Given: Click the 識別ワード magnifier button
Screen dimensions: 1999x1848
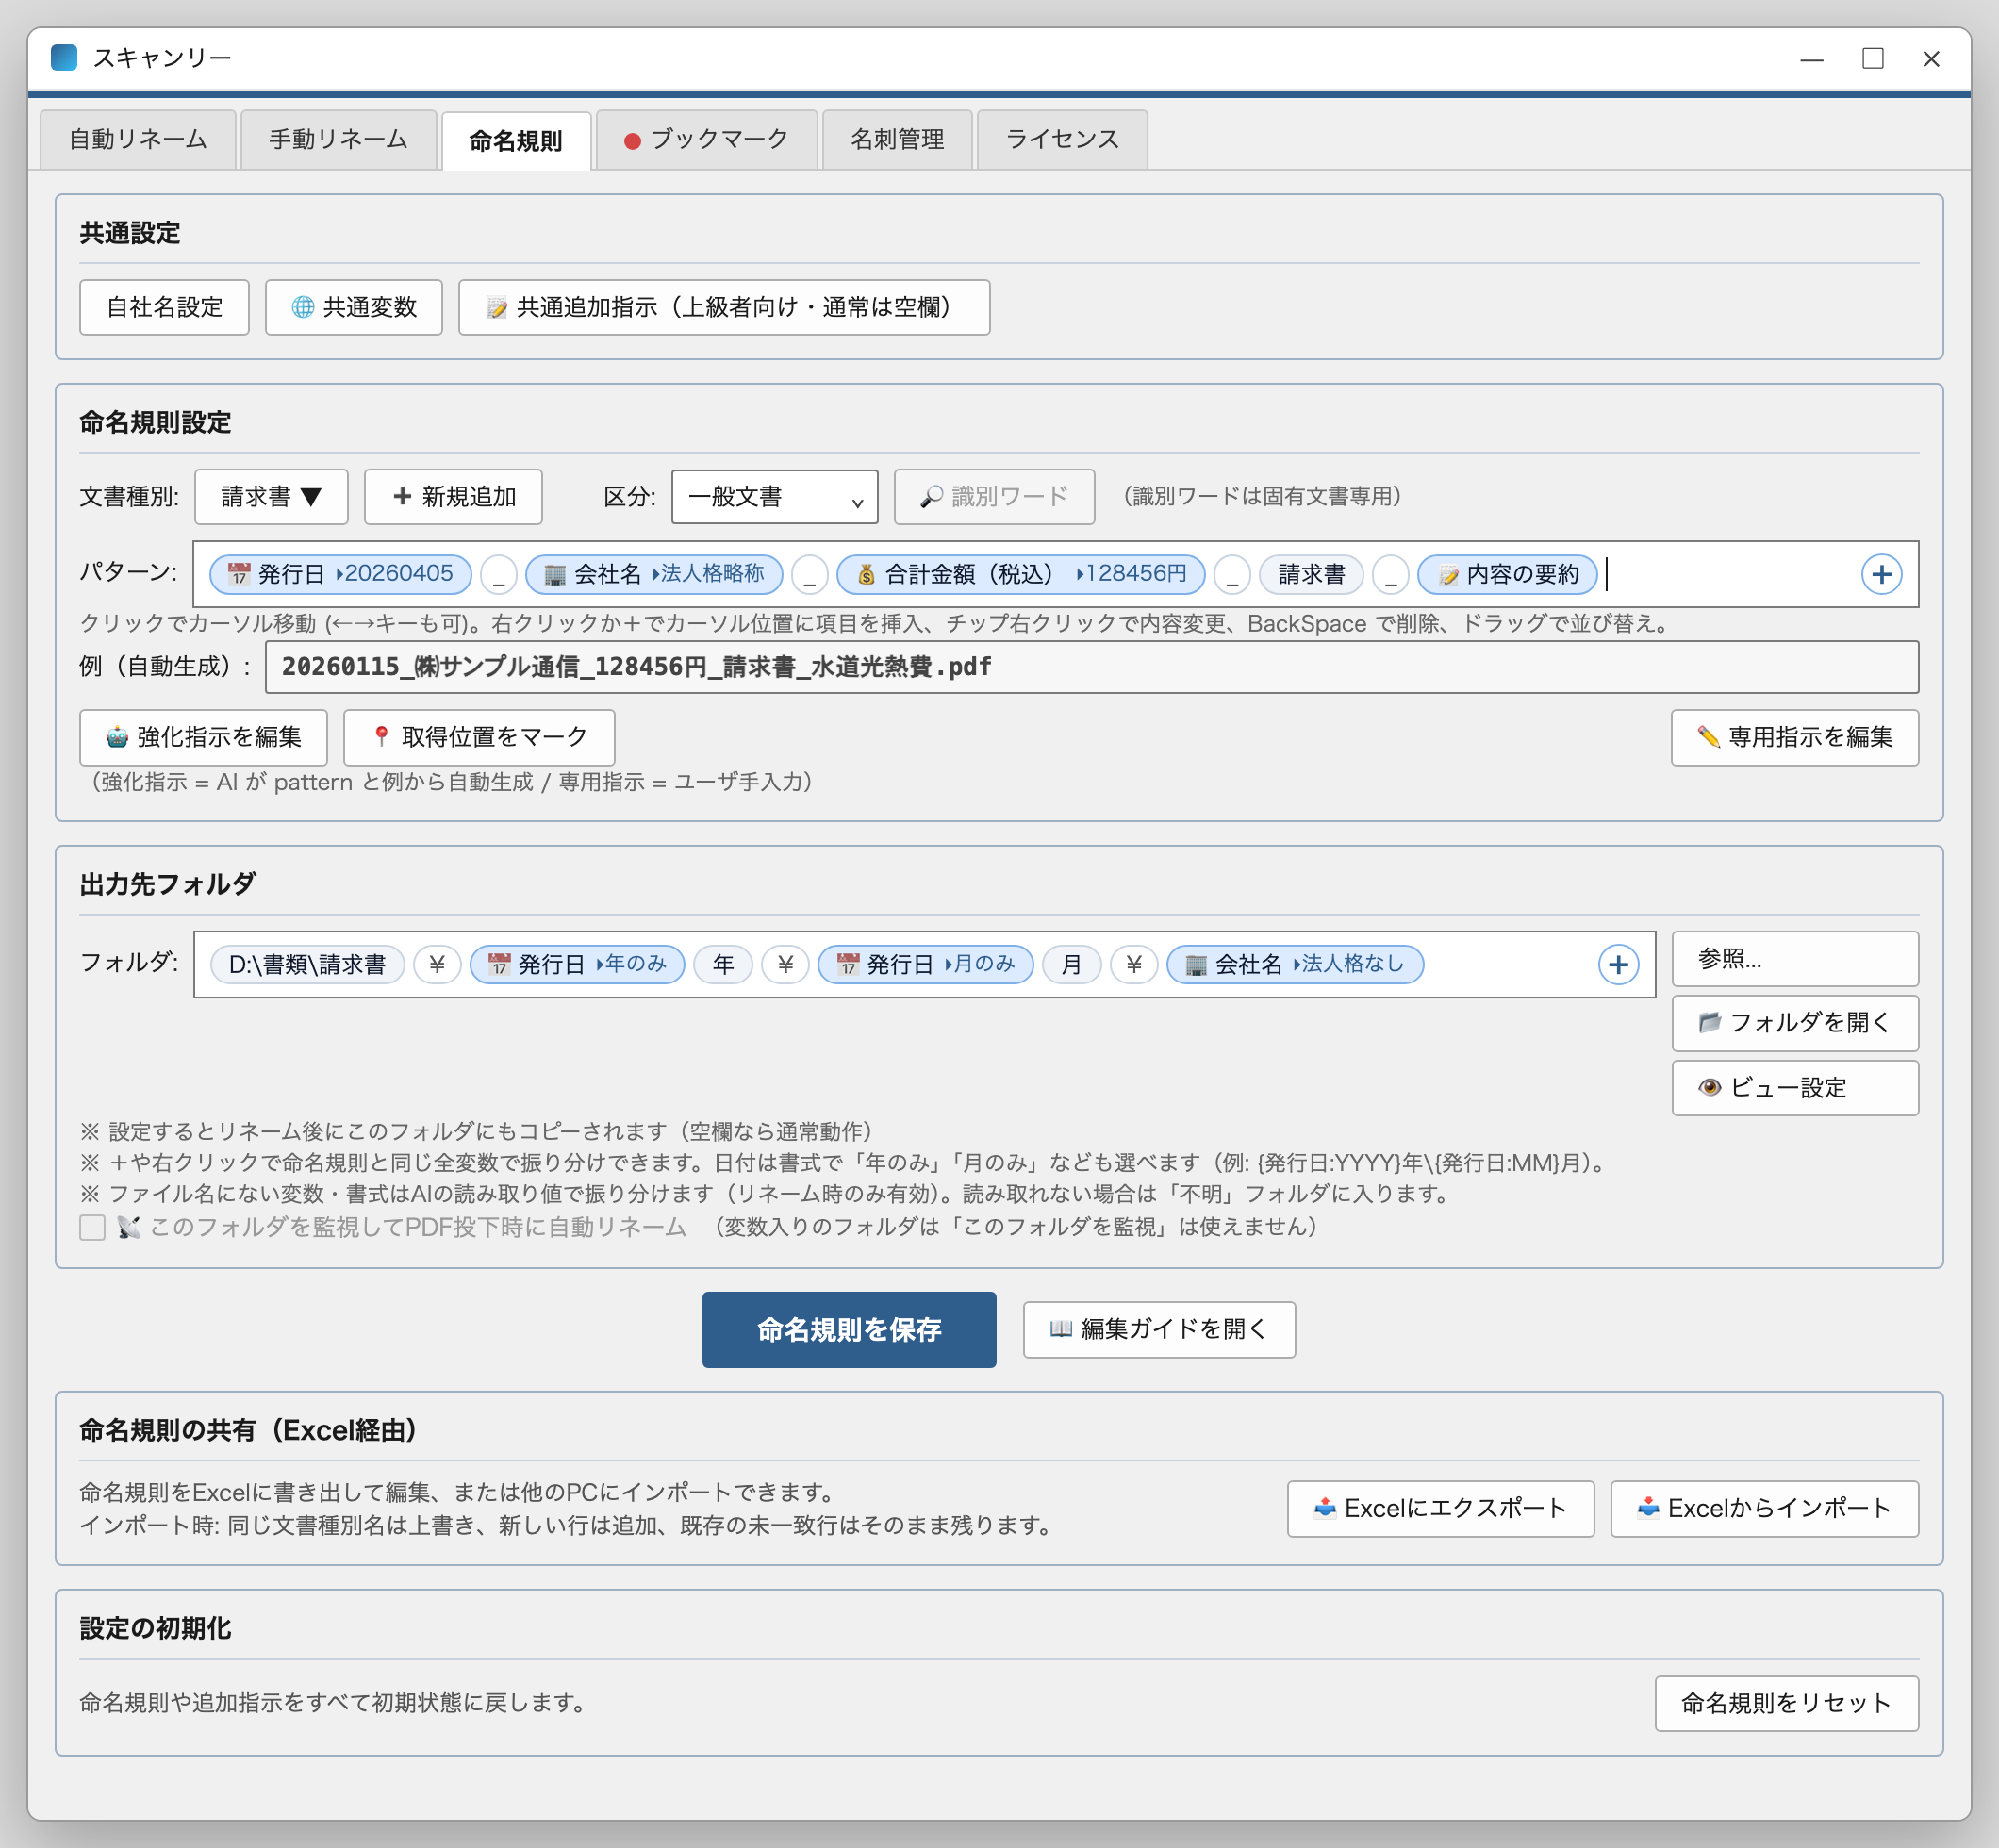Looking at the screenshot, I should [x=994, y=497].
